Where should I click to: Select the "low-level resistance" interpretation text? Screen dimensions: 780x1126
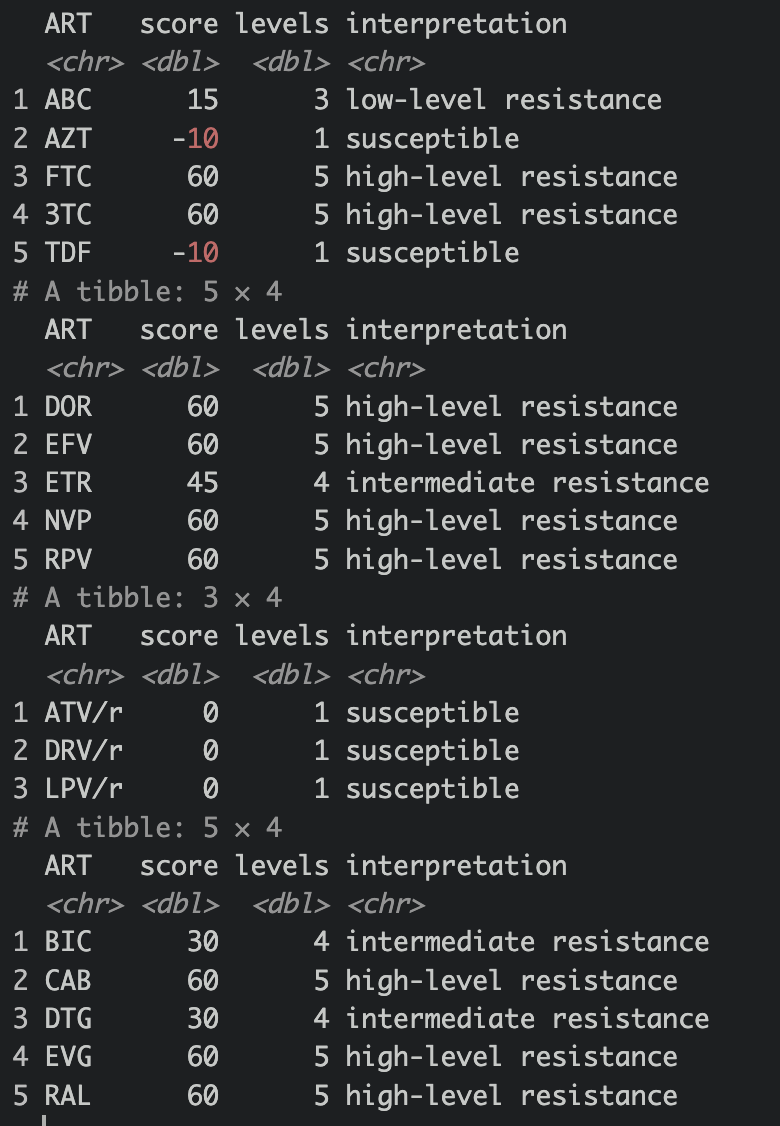coord(503,100)
